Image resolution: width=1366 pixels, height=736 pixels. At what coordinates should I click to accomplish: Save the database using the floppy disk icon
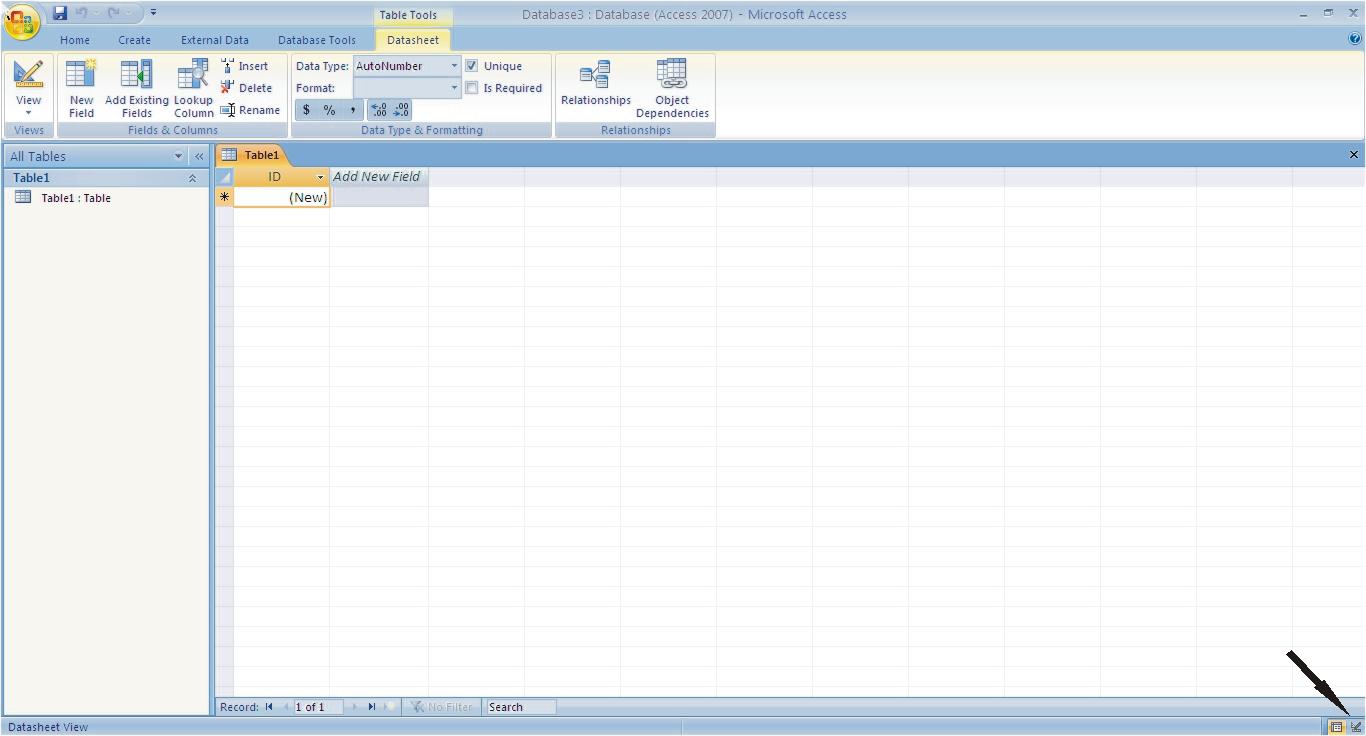[60, 13]
